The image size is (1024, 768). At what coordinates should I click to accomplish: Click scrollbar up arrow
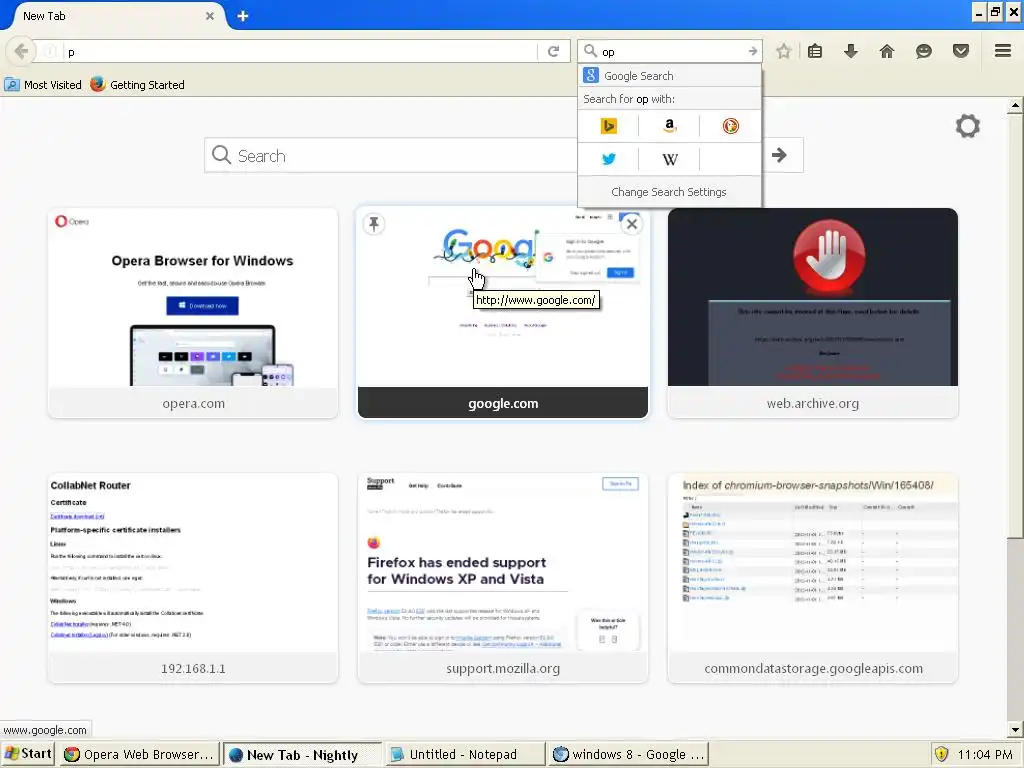point(1015,105)
